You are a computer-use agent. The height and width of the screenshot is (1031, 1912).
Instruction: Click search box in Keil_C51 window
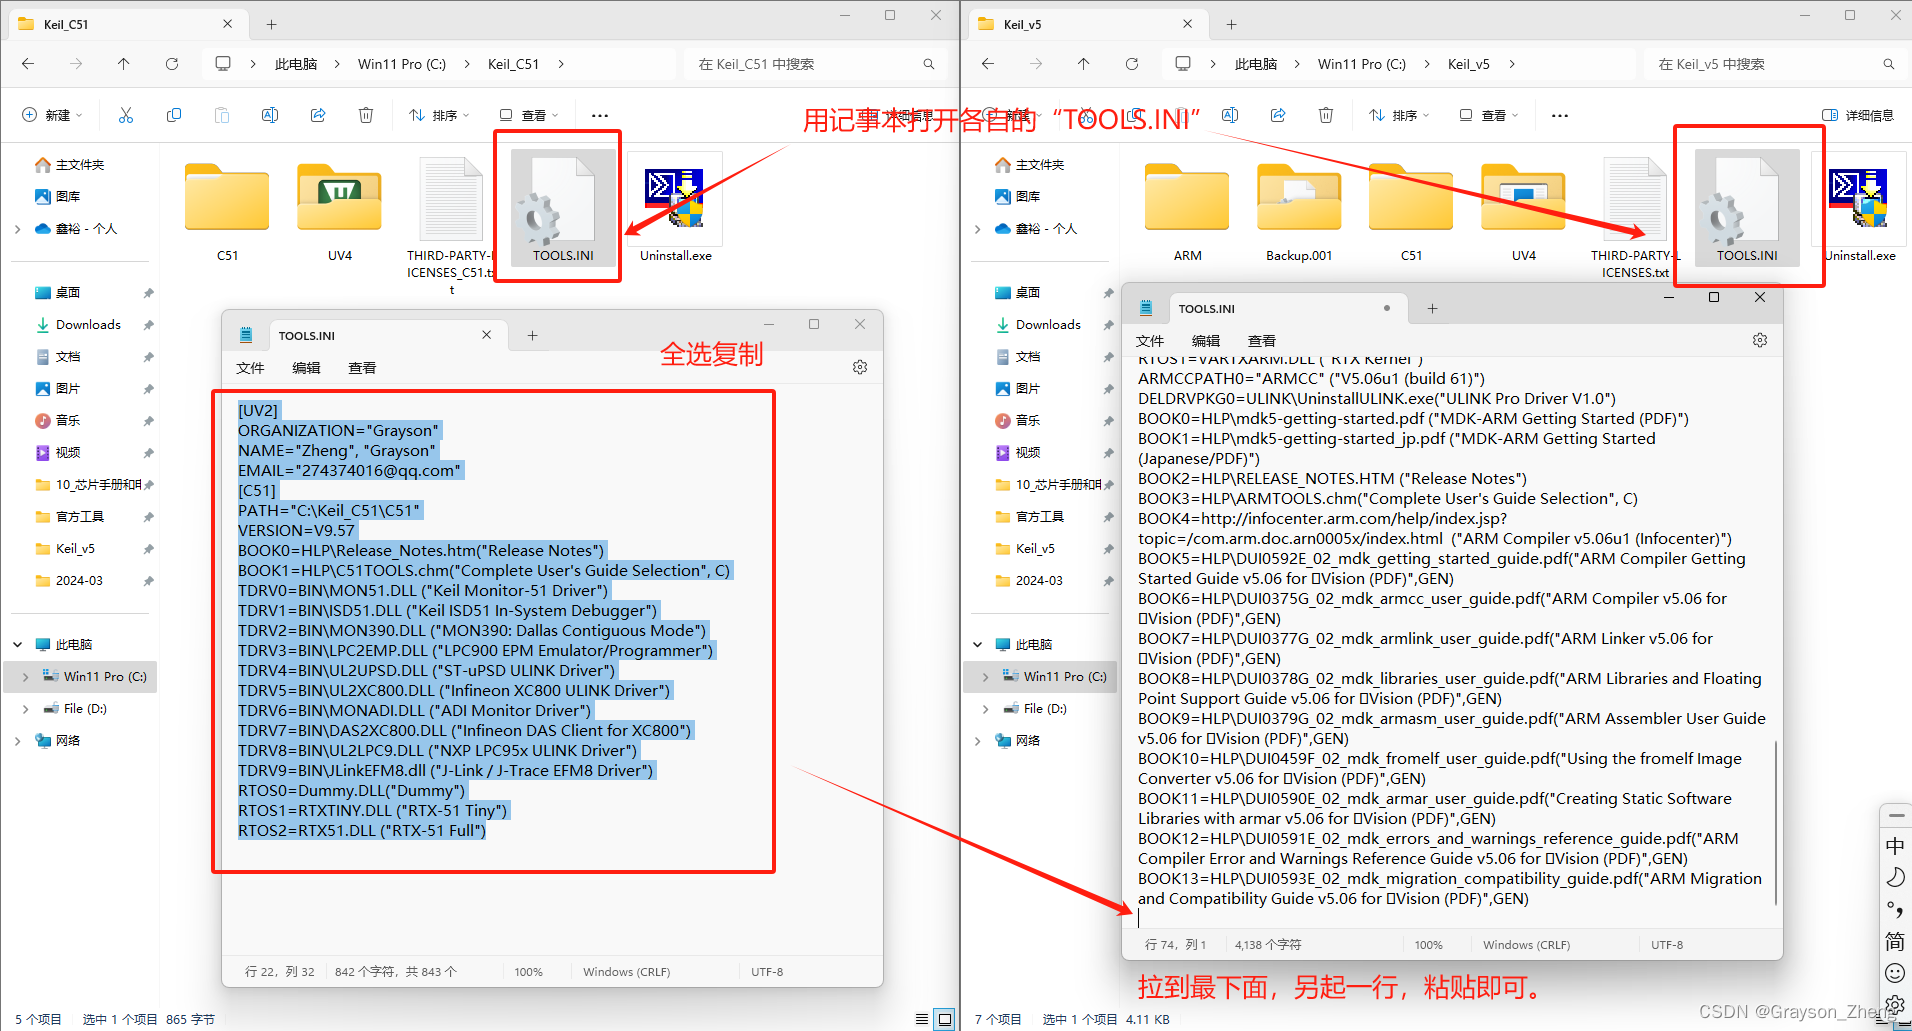[815, 64]
